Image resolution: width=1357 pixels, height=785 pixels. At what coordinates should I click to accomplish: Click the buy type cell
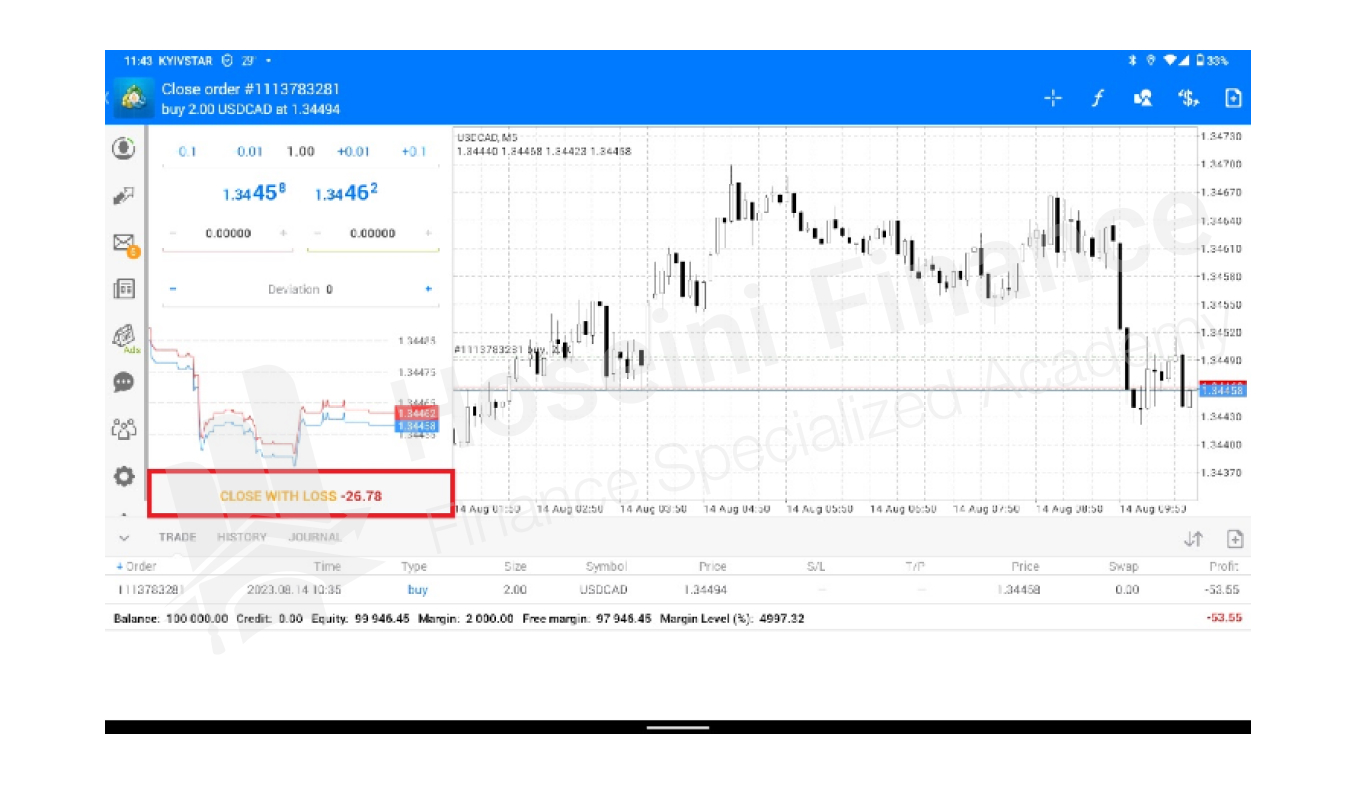pos(417,590)
